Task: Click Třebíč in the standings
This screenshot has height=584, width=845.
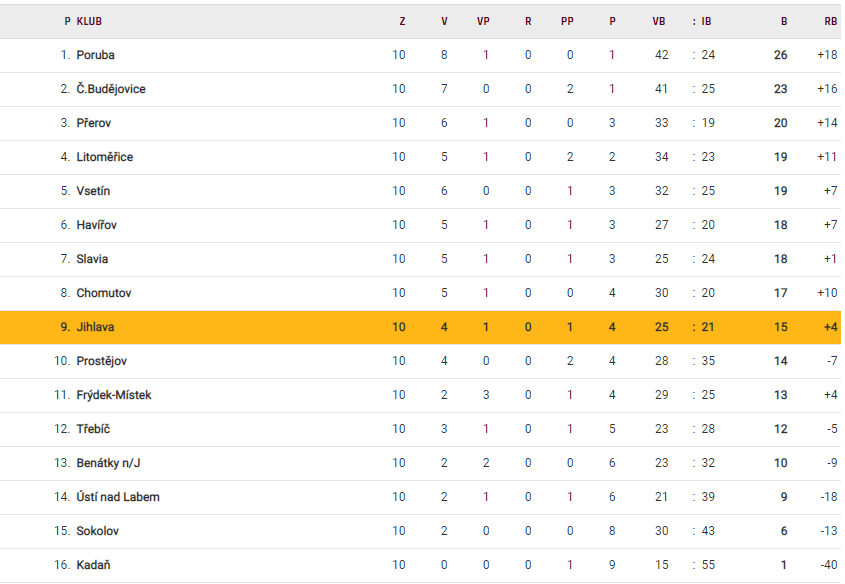Action: coord(93,429)
